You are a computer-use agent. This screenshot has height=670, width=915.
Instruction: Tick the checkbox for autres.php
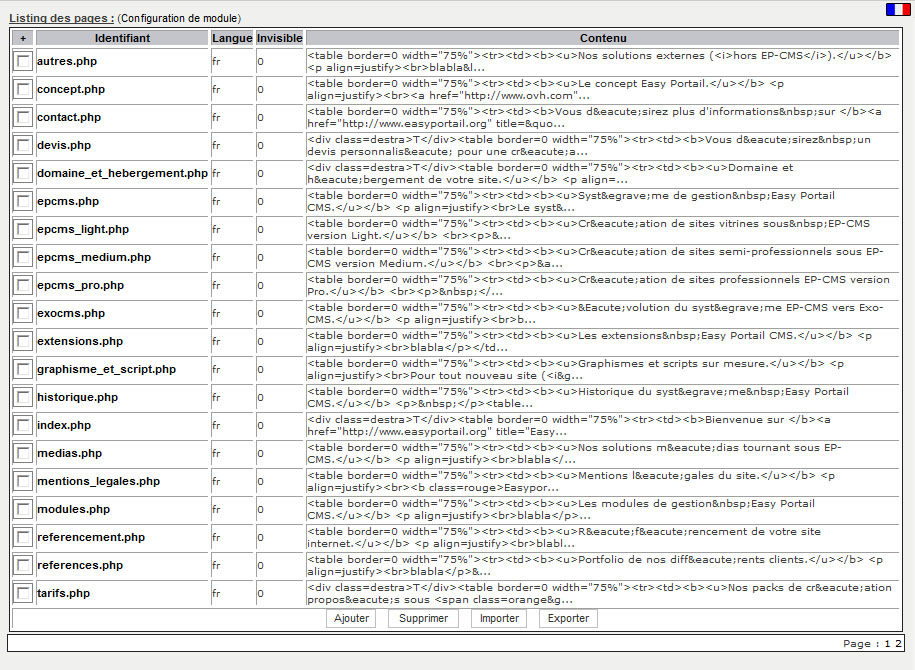[23, 62]
